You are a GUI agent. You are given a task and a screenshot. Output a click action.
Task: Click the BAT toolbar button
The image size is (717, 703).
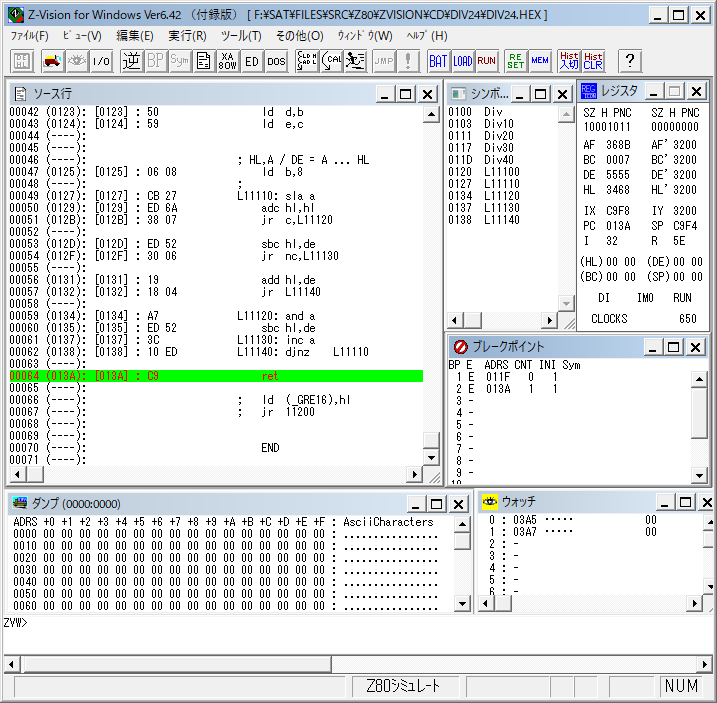coord(438,61)
